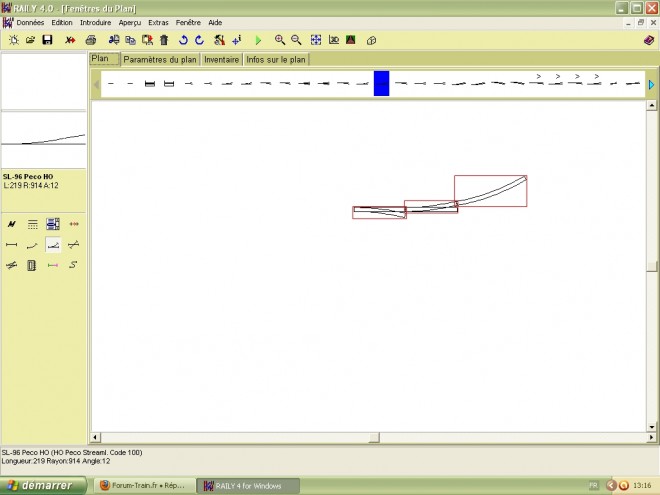The width and height of the screenshot is (660, 495).
Task: Switch to the Plan tab
Action: 104,59
